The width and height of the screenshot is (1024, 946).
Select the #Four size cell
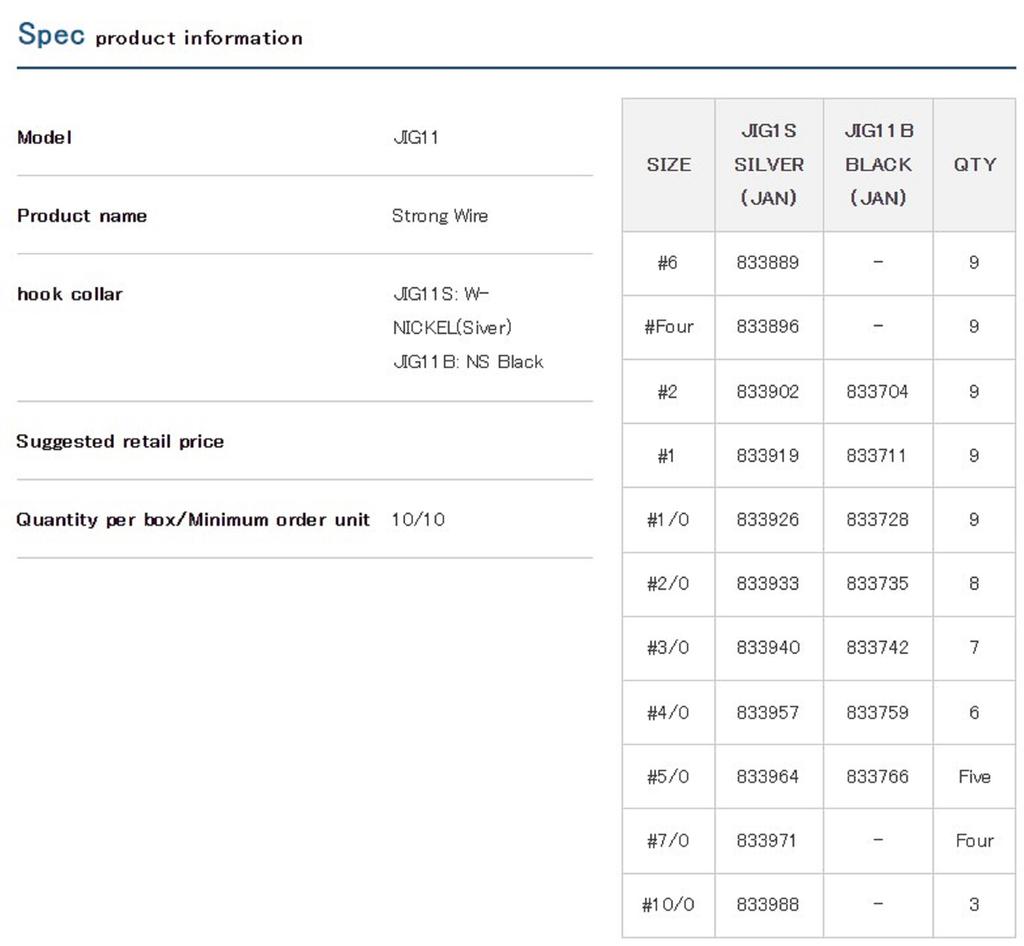pos(668,327)
